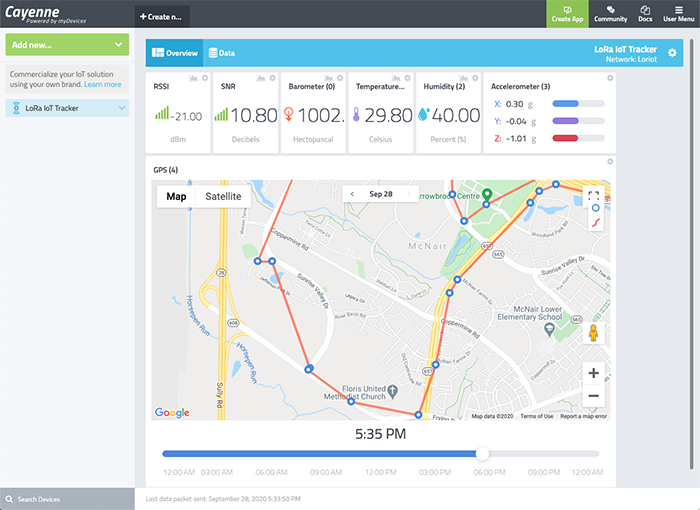Open RSSI widget settings gear
700x510 pixels.
click(x=205, y=78)
